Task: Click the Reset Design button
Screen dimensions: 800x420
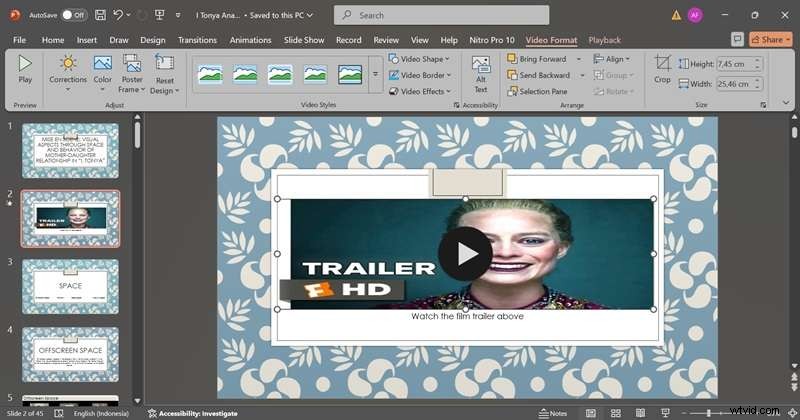Action: pyautogui.click(x=164, y=73)
